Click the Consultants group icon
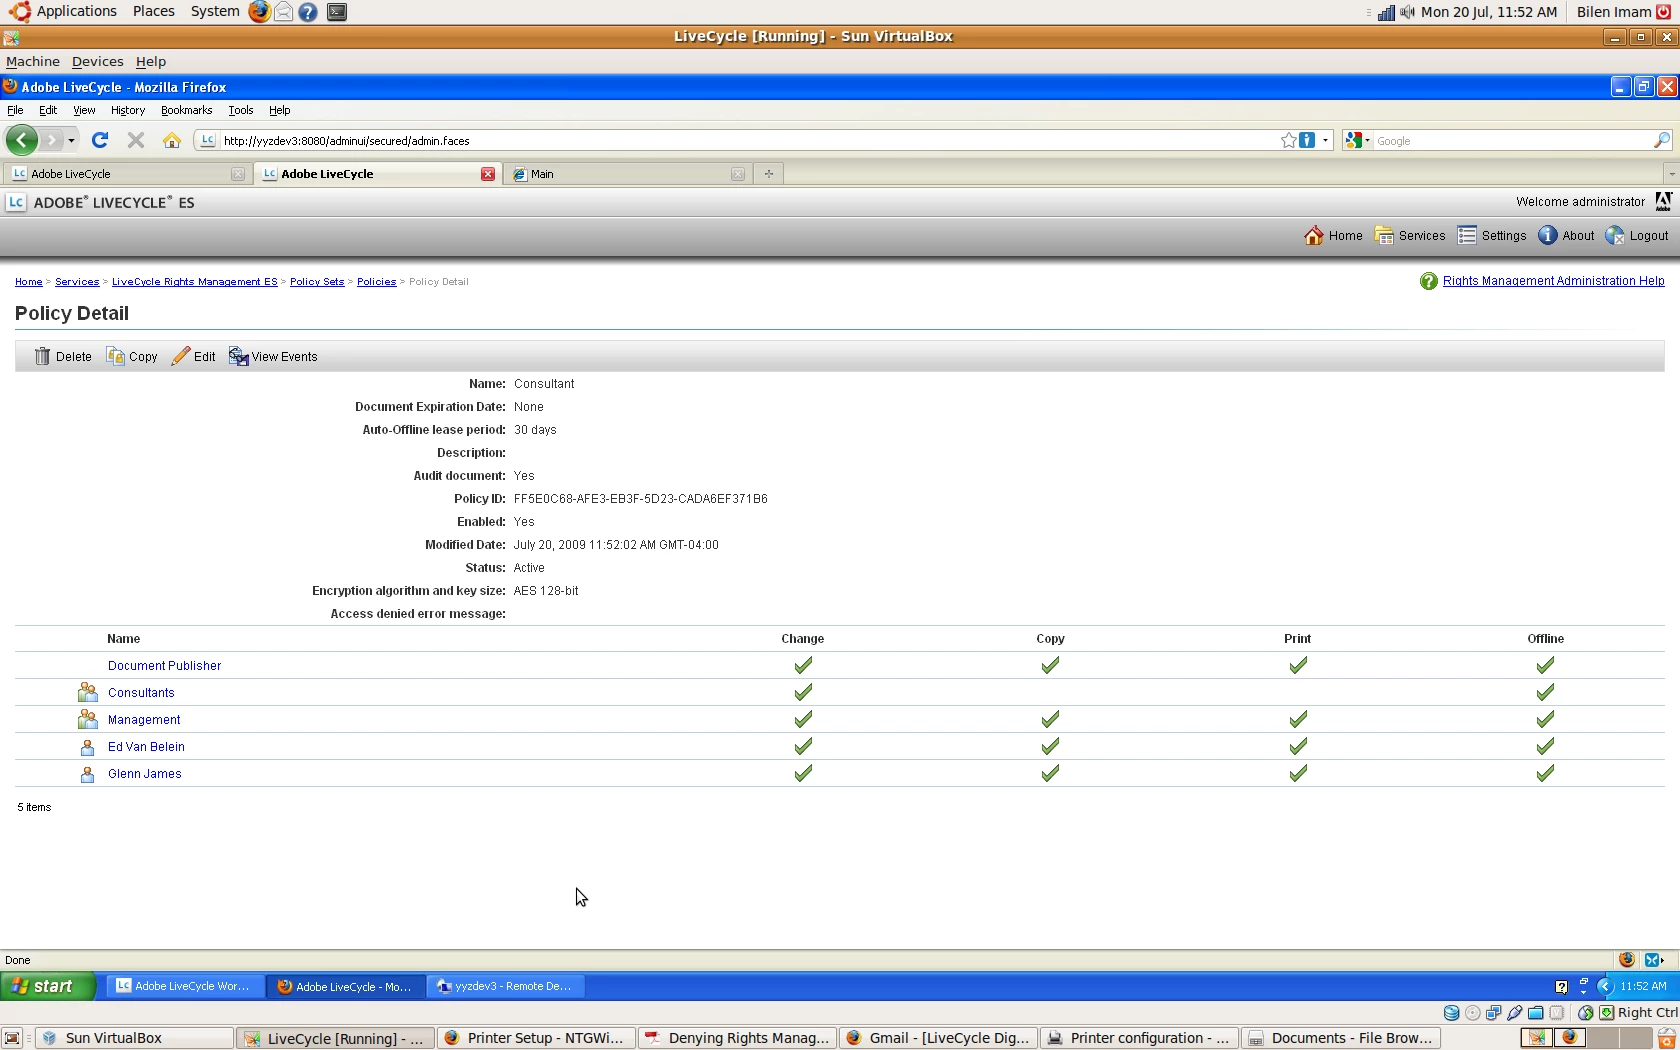This screenshot has height=1050, width=1680. coord(88,692)
